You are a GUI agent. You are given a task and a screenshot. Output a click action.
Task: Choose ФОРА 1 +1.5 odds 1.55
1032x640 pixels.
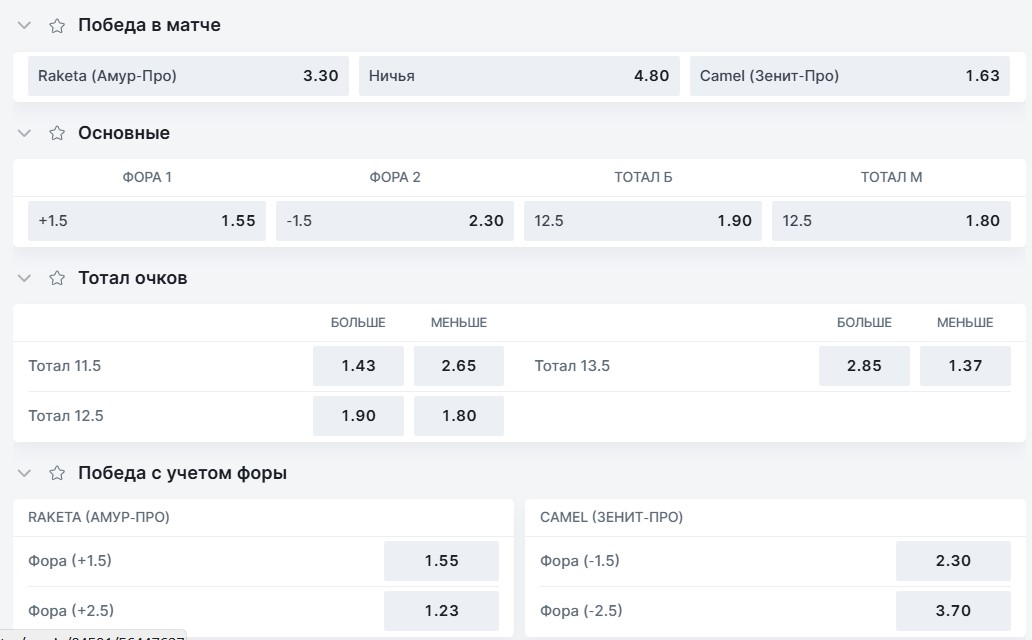147,221
